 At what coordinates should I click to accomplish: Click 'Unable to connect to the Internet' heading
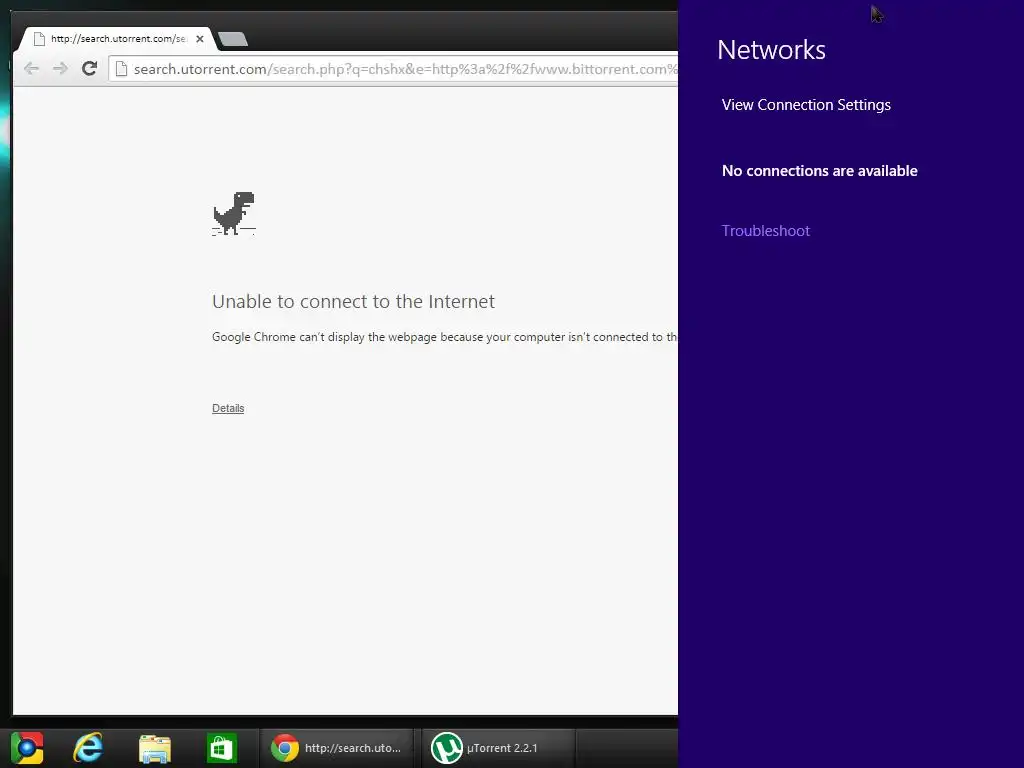pos(353,301)
